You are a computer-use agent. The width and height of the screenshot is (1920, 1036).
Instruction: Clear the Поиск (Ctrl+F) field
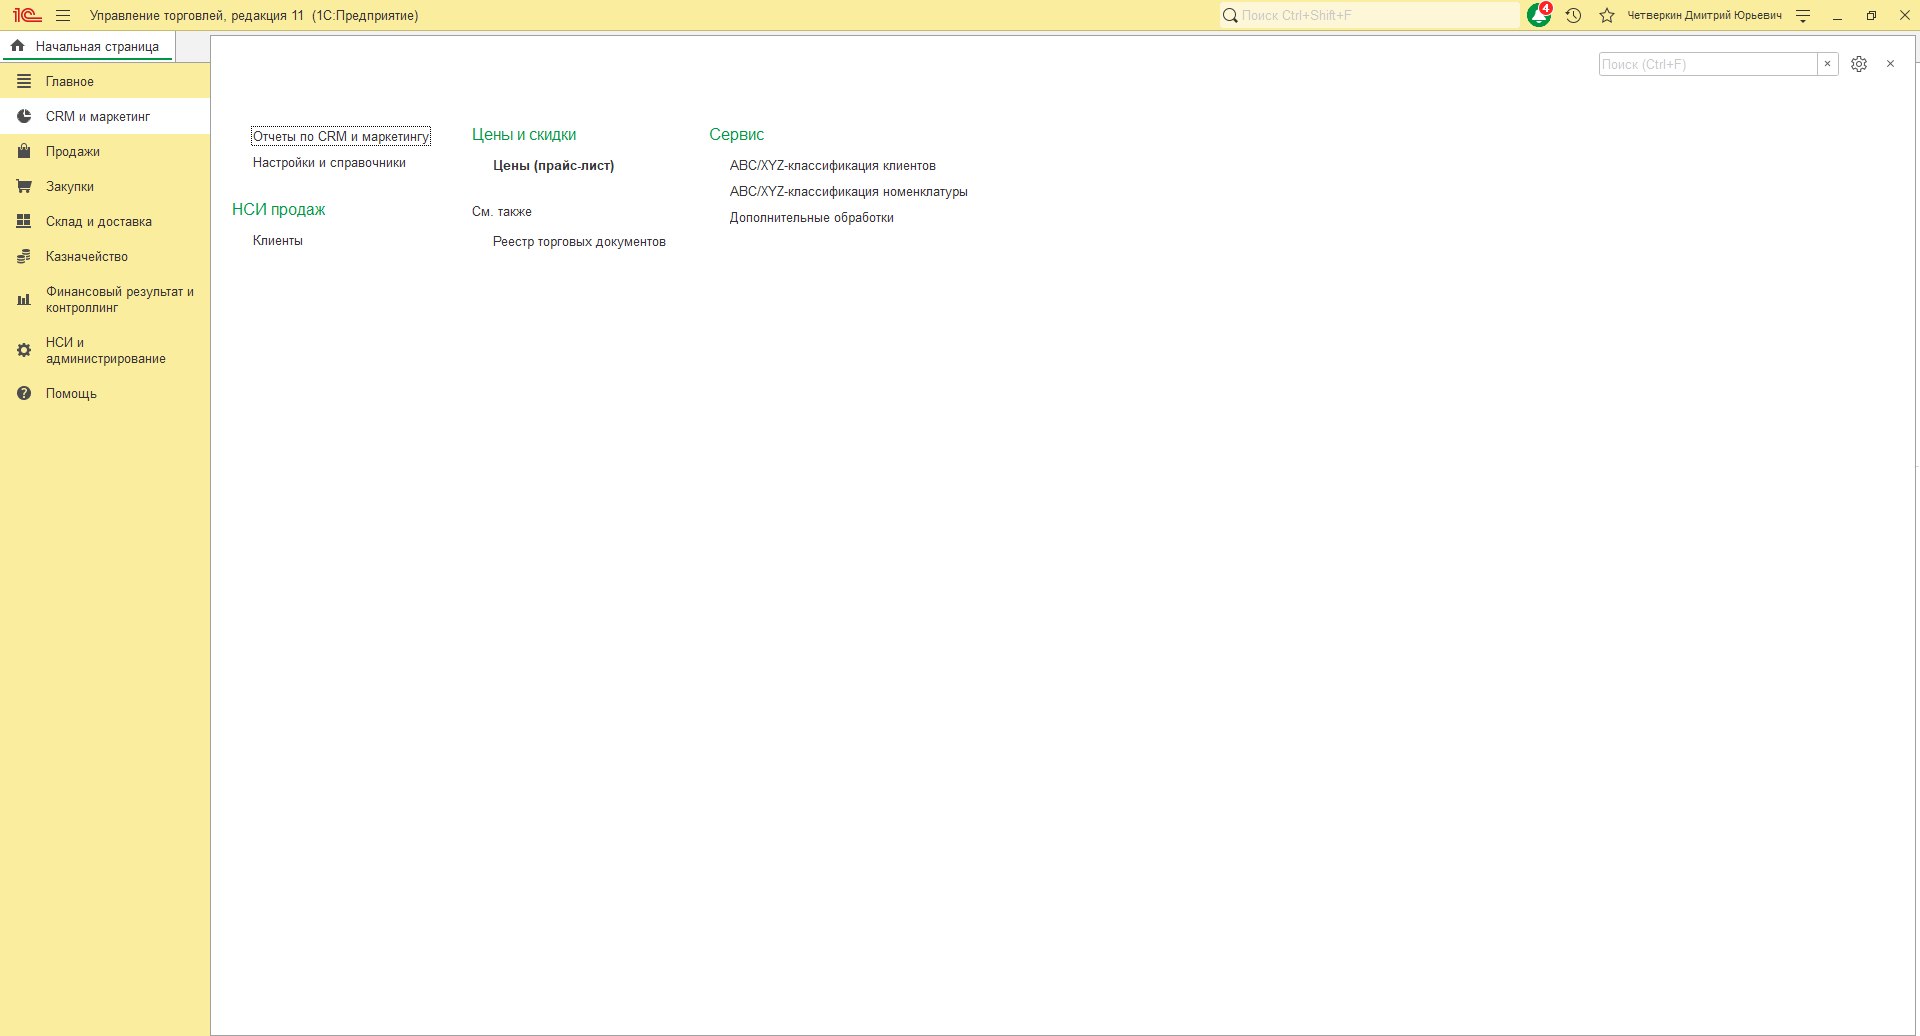tap(1827, 64)
